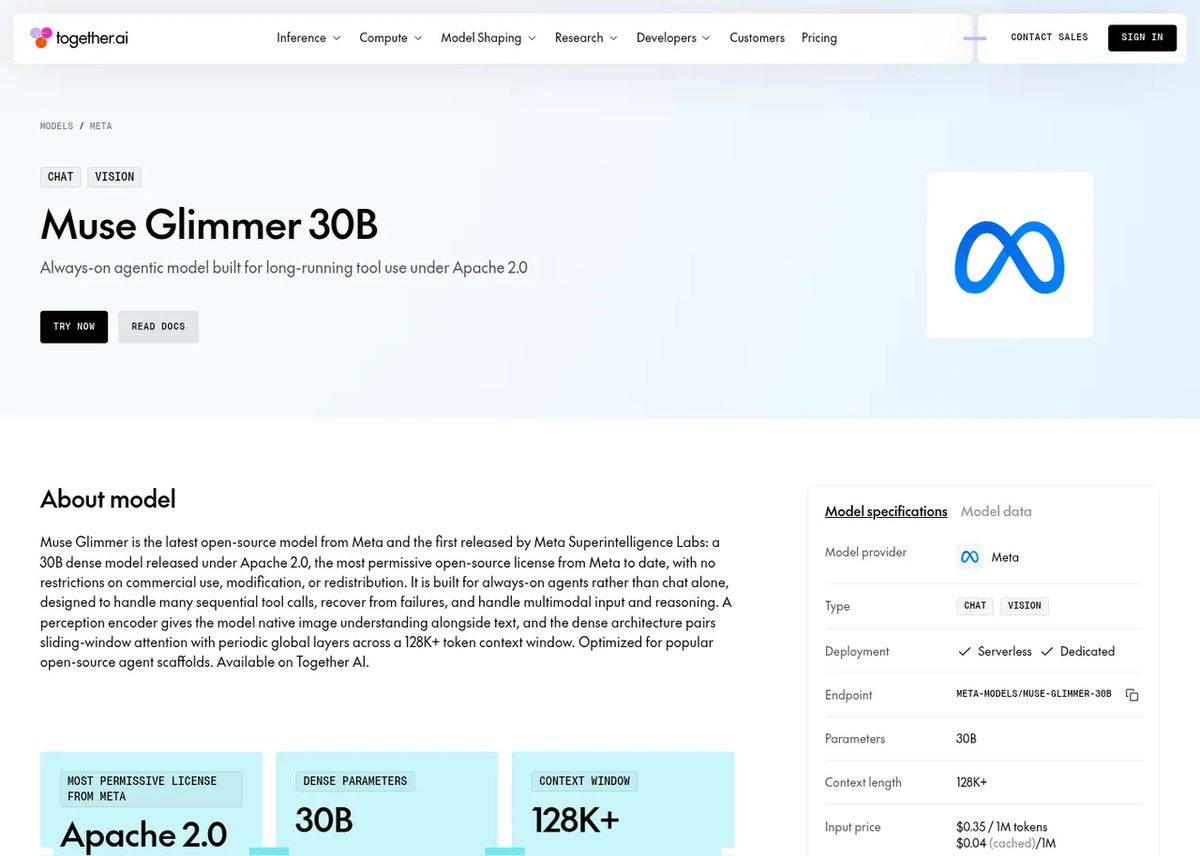Switch to the Model specifications tab
The image size is (1200, 856).
coord(886,511)
